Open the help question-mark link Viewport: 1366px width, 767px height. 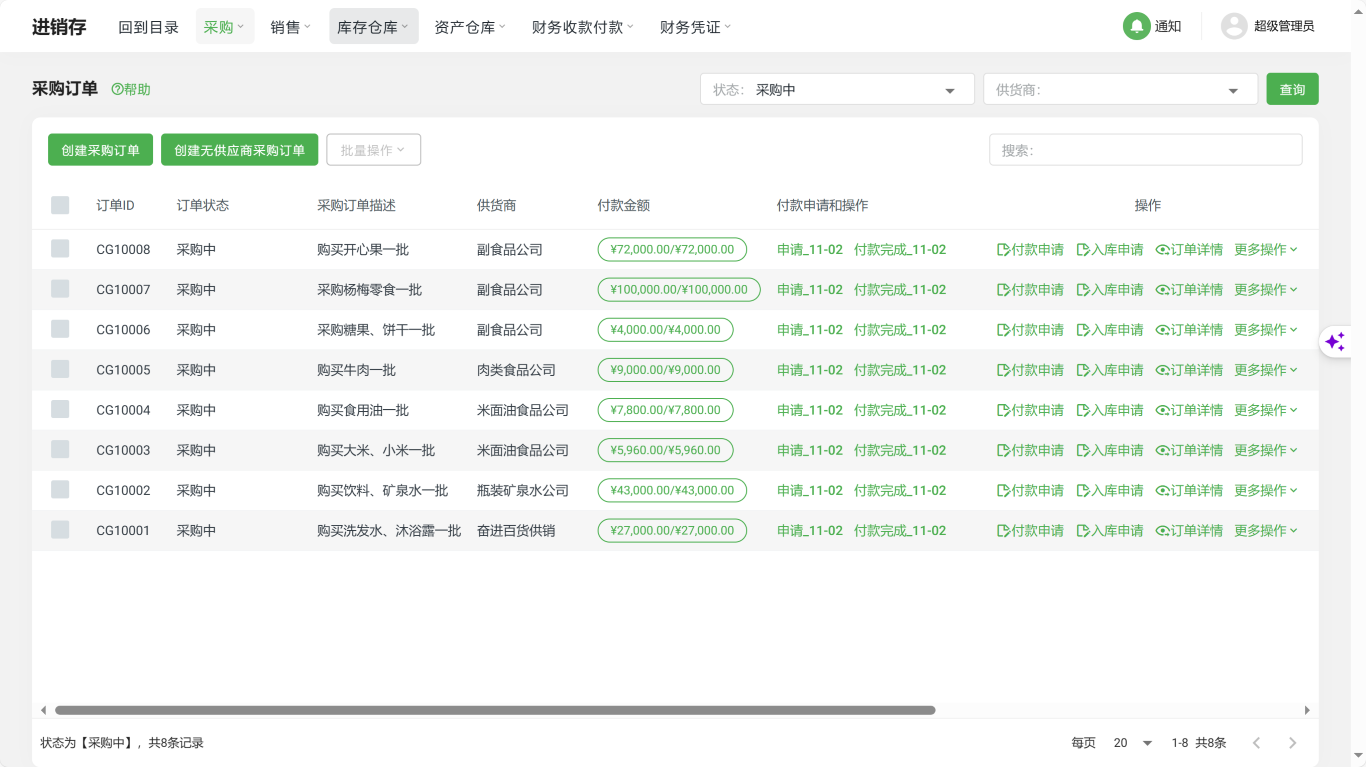point(131,89)
